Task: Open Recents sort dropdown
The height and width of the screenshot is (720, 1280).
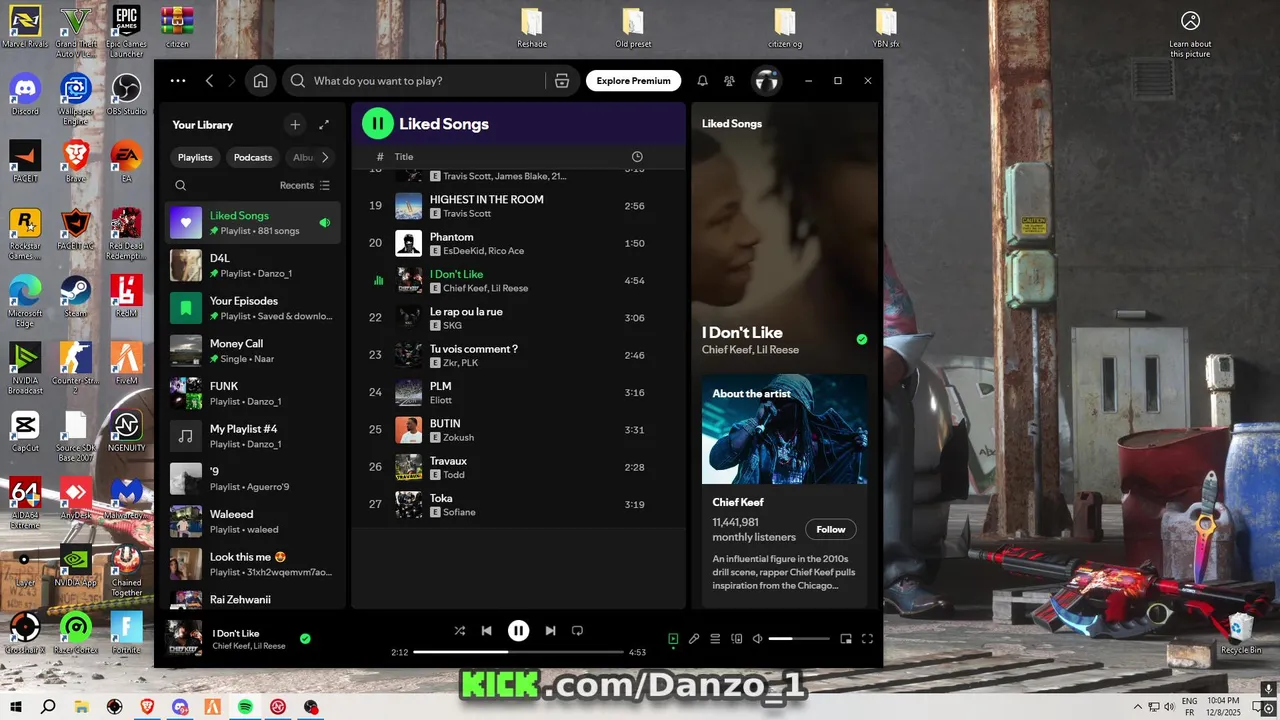Action: (x=305, y=185)
